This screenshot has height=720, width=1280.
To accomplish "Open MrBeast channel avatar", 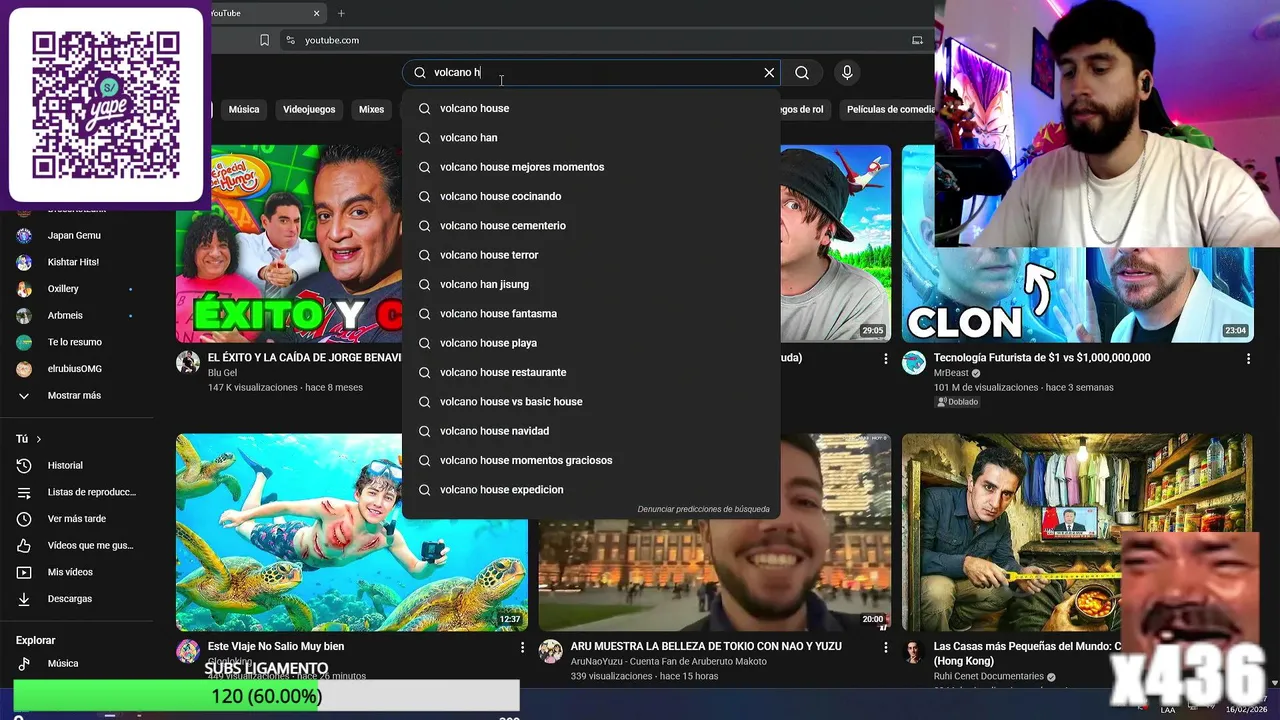I will (x=914, y=363).
